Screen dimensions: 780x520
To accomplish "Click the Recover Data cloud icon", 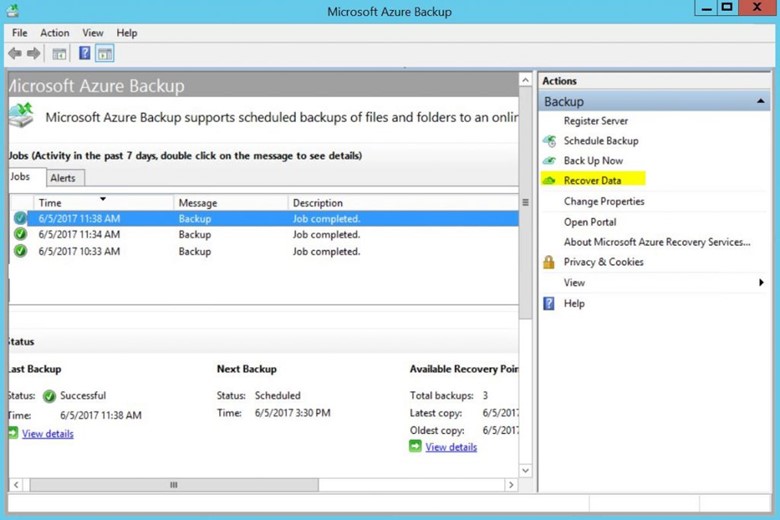I will (x=549, y=180).
